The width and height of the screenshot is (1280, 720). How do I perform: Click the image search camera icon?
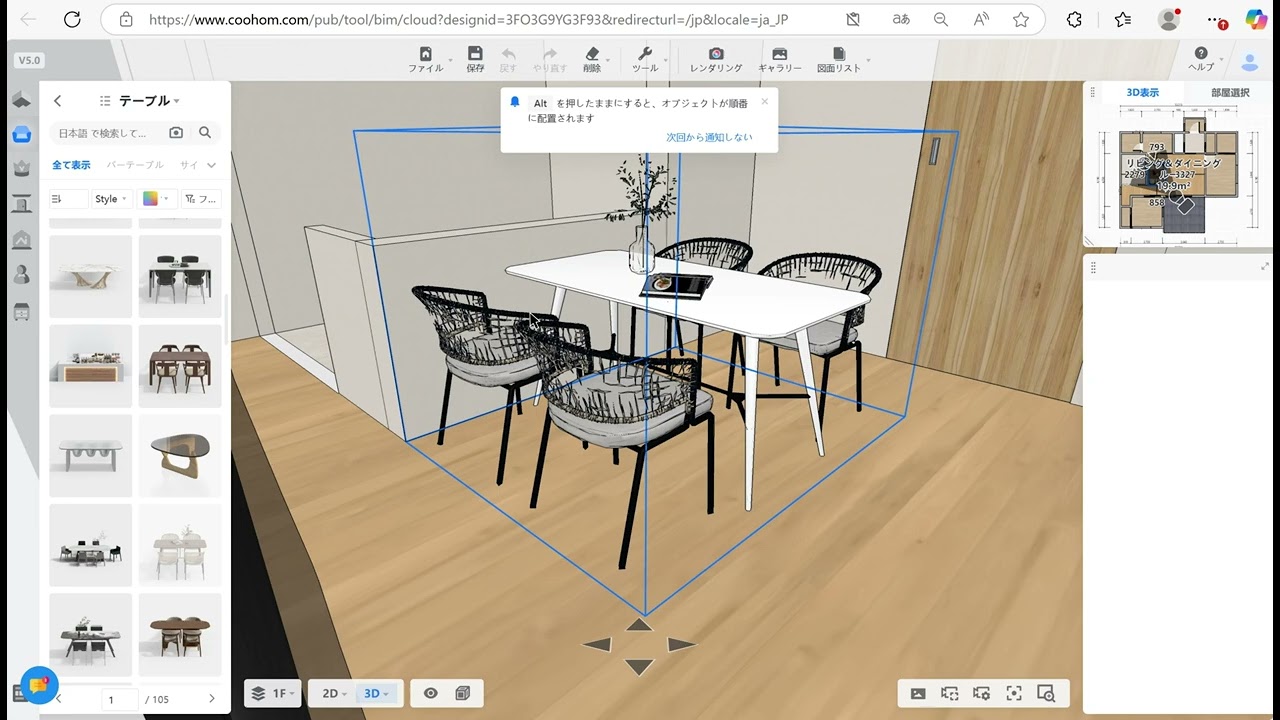pos(176,133)
